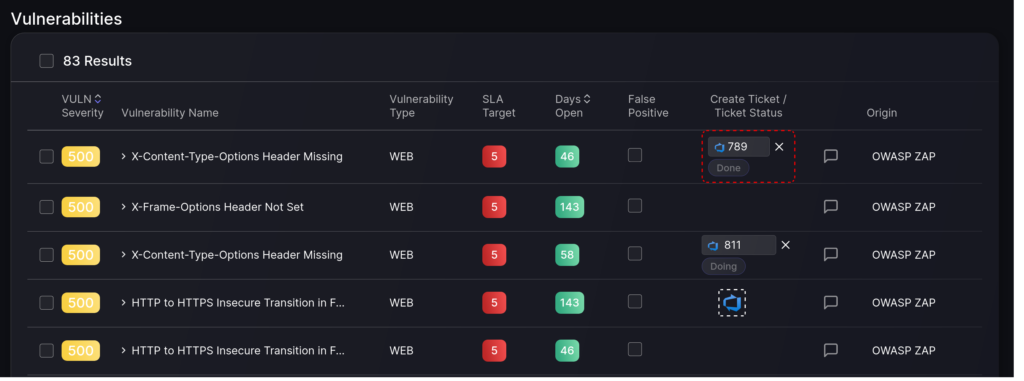Remove ticket 811 with the X icon
Screen dimensions: 1024x381
pyautogui.click(x=785, y=245)
